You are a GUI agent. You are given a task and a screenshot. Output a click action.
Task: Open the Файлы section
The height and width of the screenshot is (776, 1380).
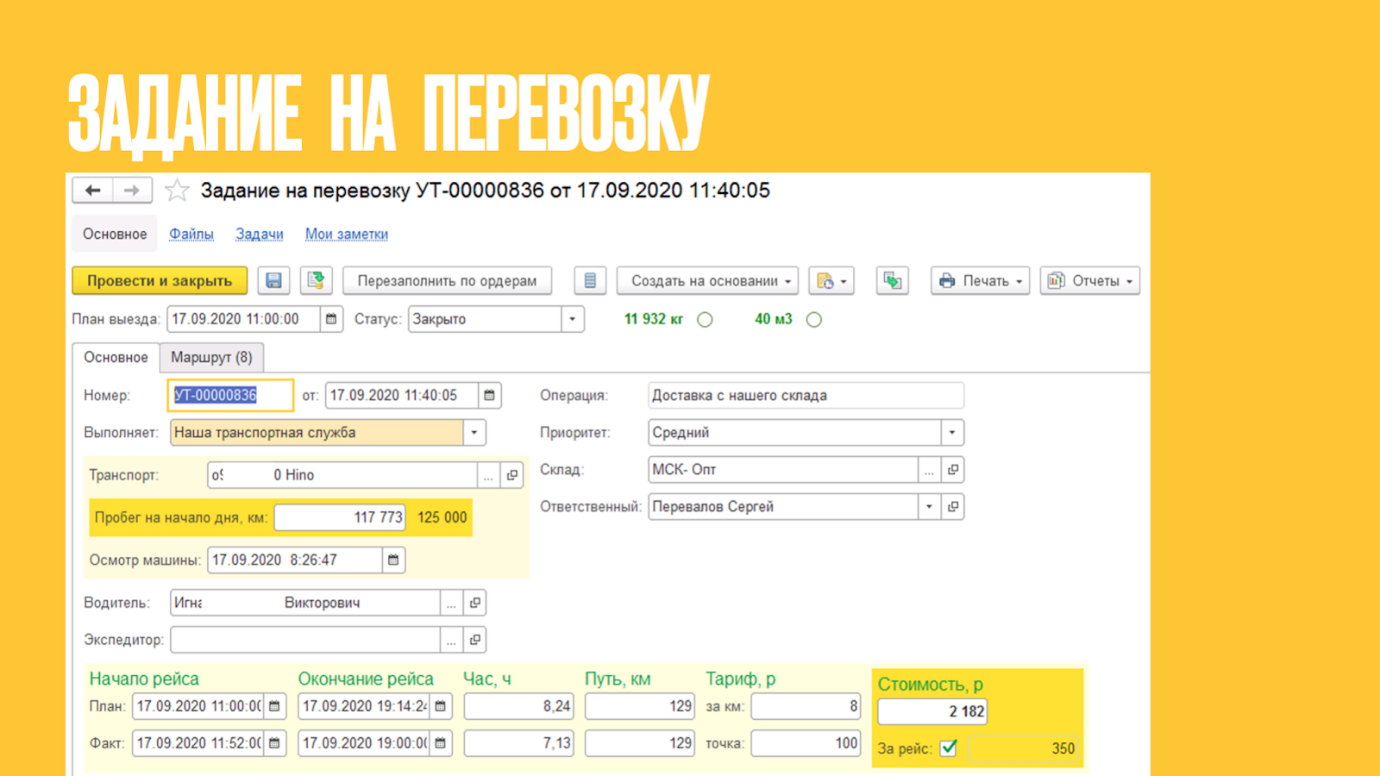pos(191,234)
